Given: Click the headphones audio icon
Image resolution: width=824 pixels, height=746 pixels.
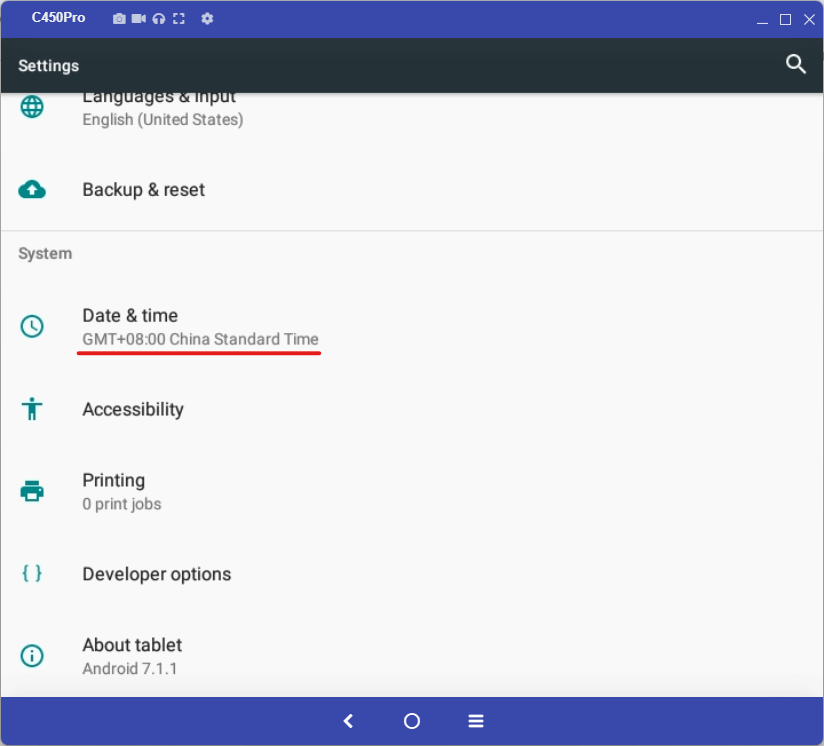Looking at the screenshot, I should click(x=159, y=19).
